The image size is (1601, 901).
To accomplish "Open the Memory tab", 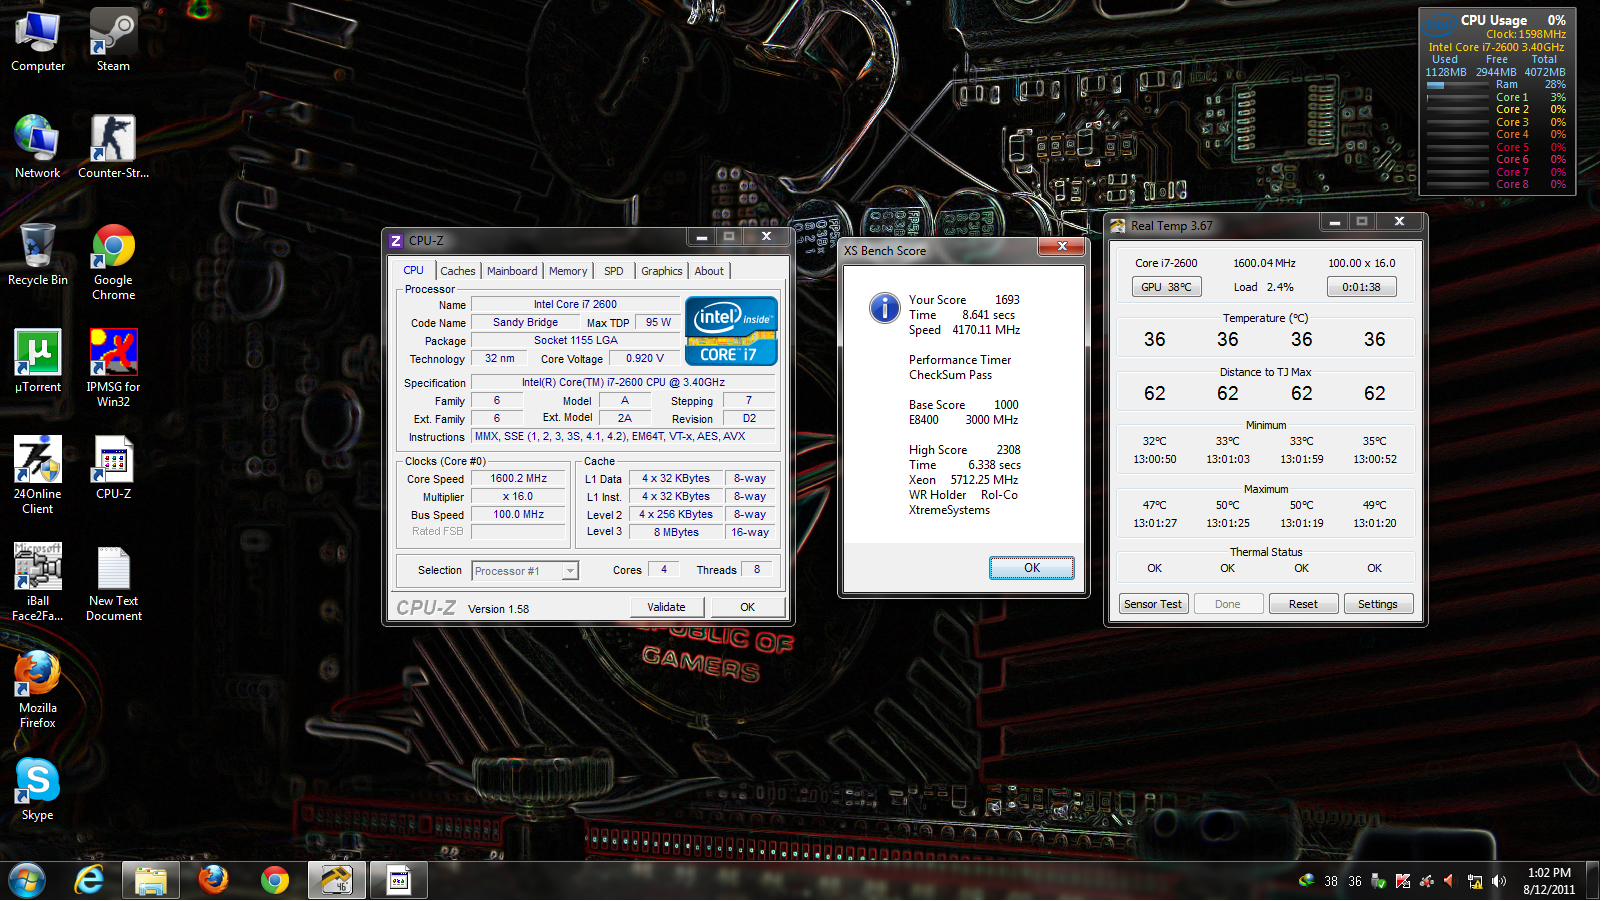I will 568,271.
